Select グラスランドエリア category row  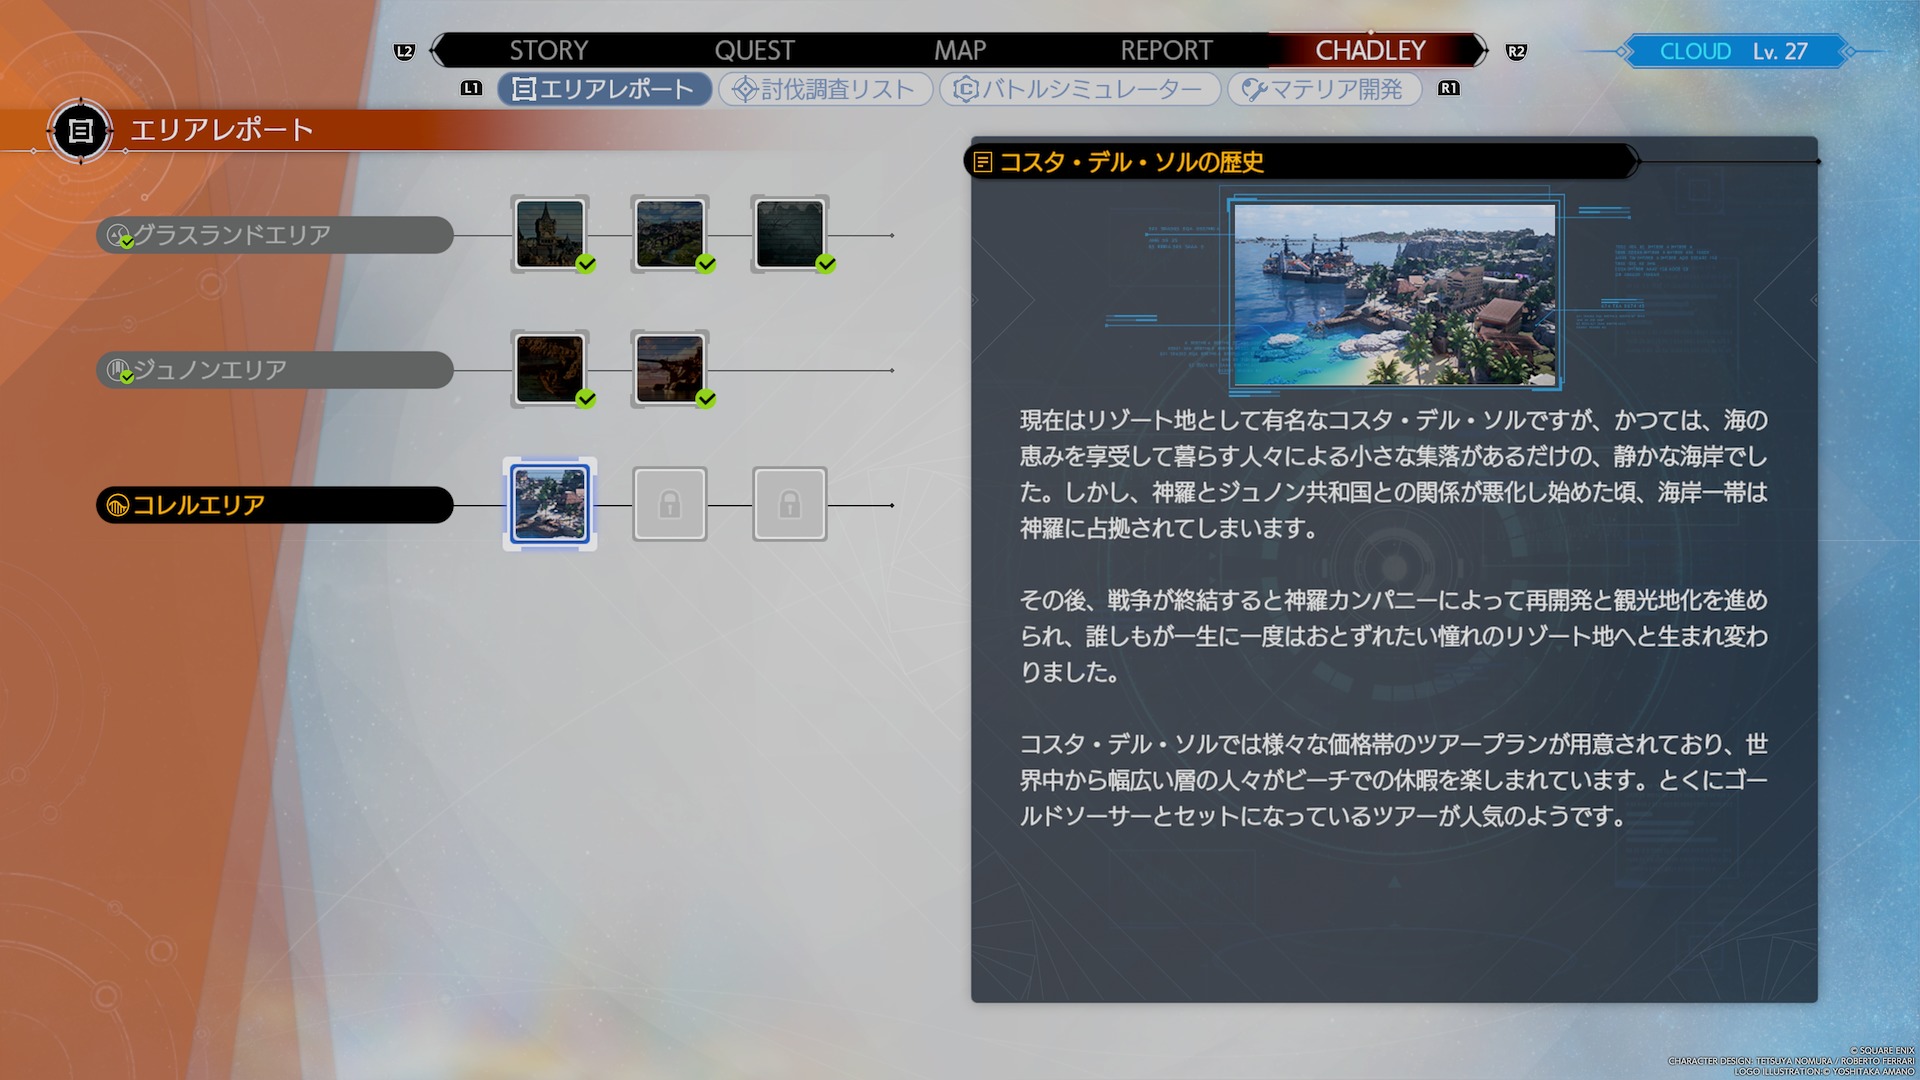(x=274, y=236)
